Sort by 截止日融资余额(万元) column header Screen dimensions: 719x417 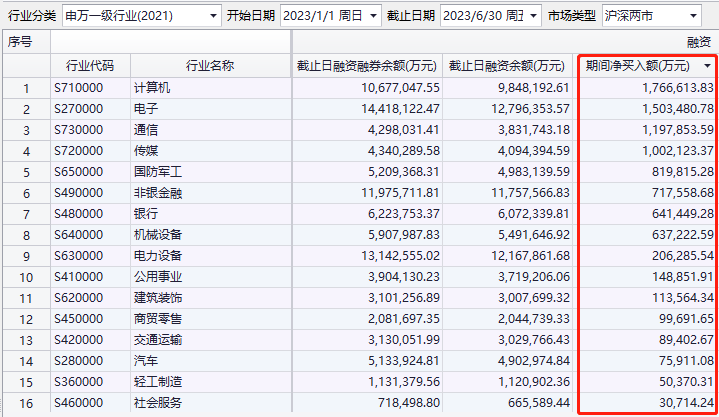509,66
